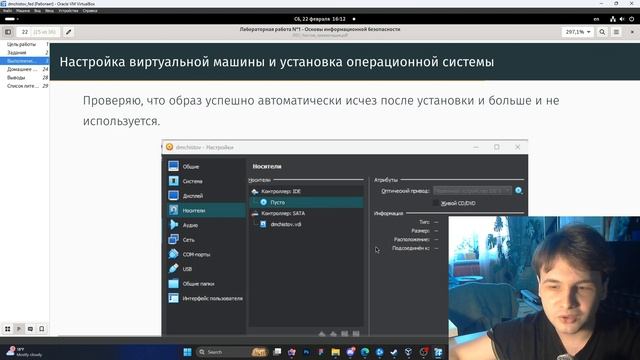Open the Машина menu of VirtualBox
Screen dimensions: 640x360
coord(23,11)
